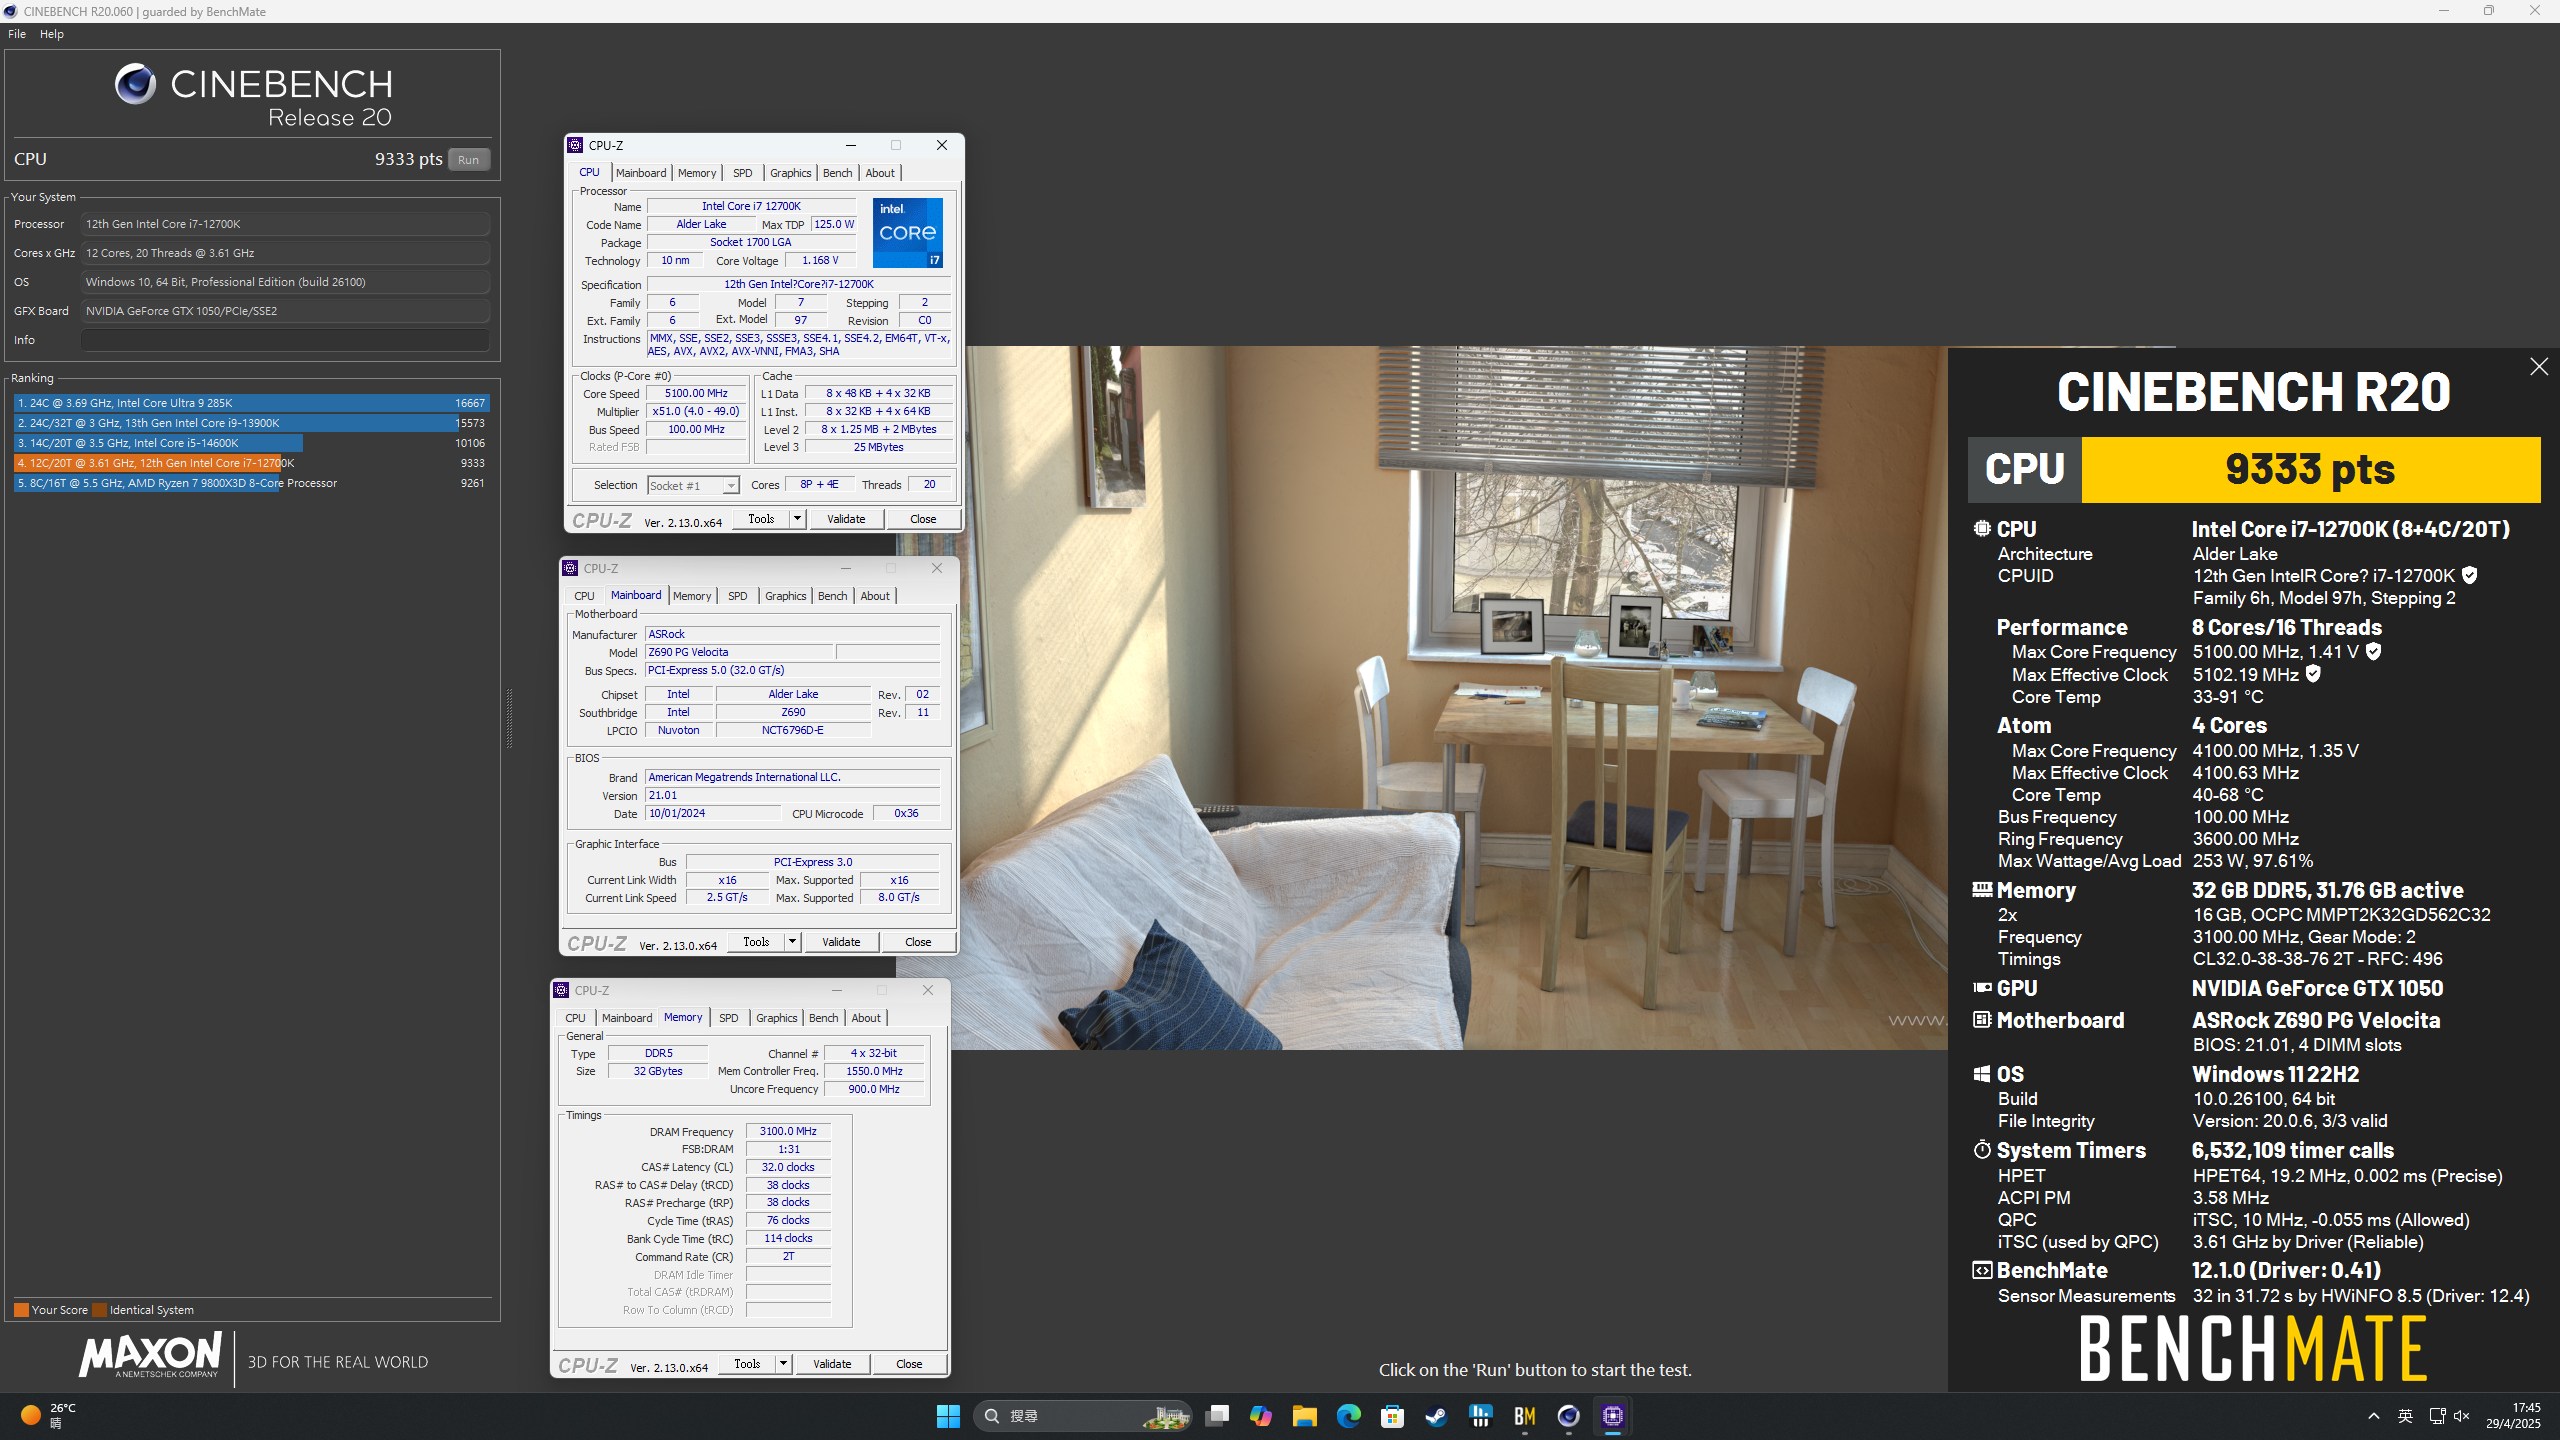Open the weather widget showing 26°C

(48, 1415)
